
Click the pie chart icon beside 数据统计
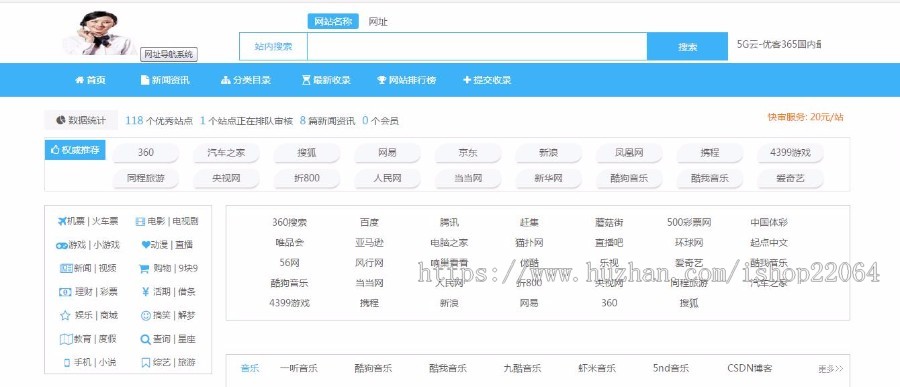(x=61, y=120)
